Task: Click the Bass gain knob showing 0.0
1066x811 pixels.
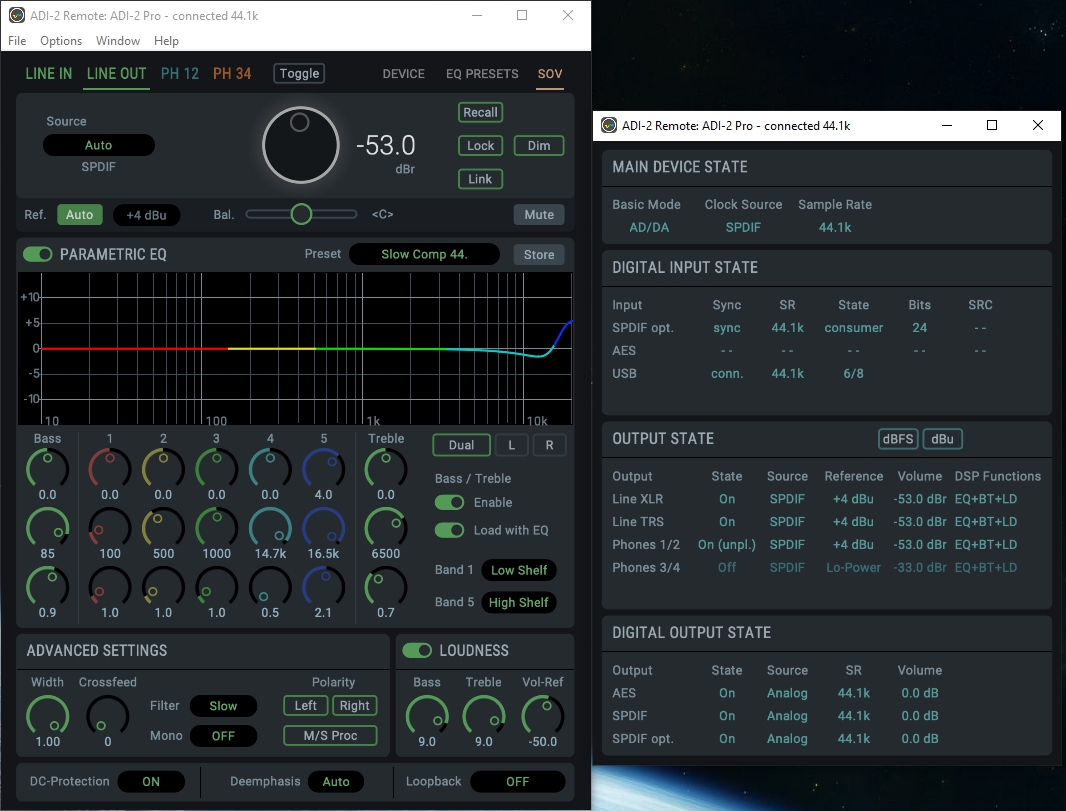Action: 48,468
